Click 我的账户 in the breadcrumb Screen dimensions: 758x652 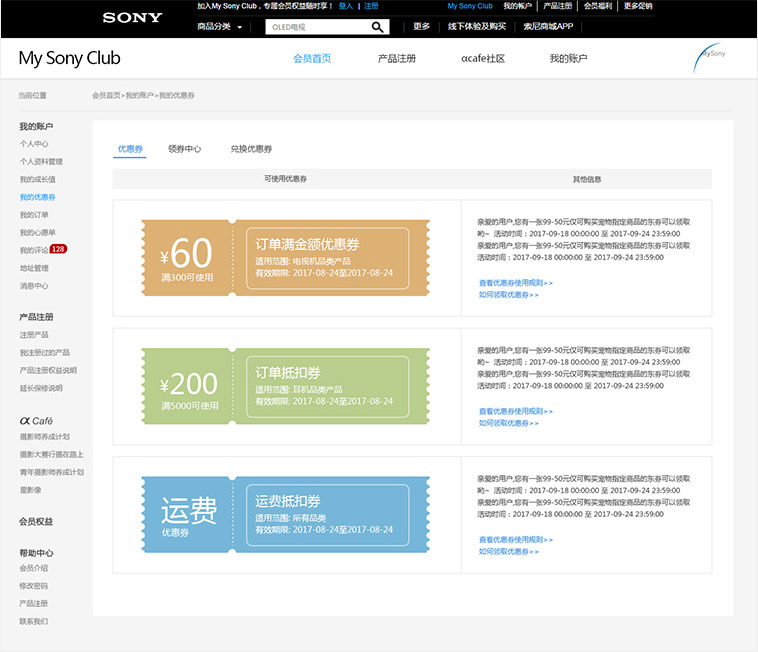tap(140, 95)
